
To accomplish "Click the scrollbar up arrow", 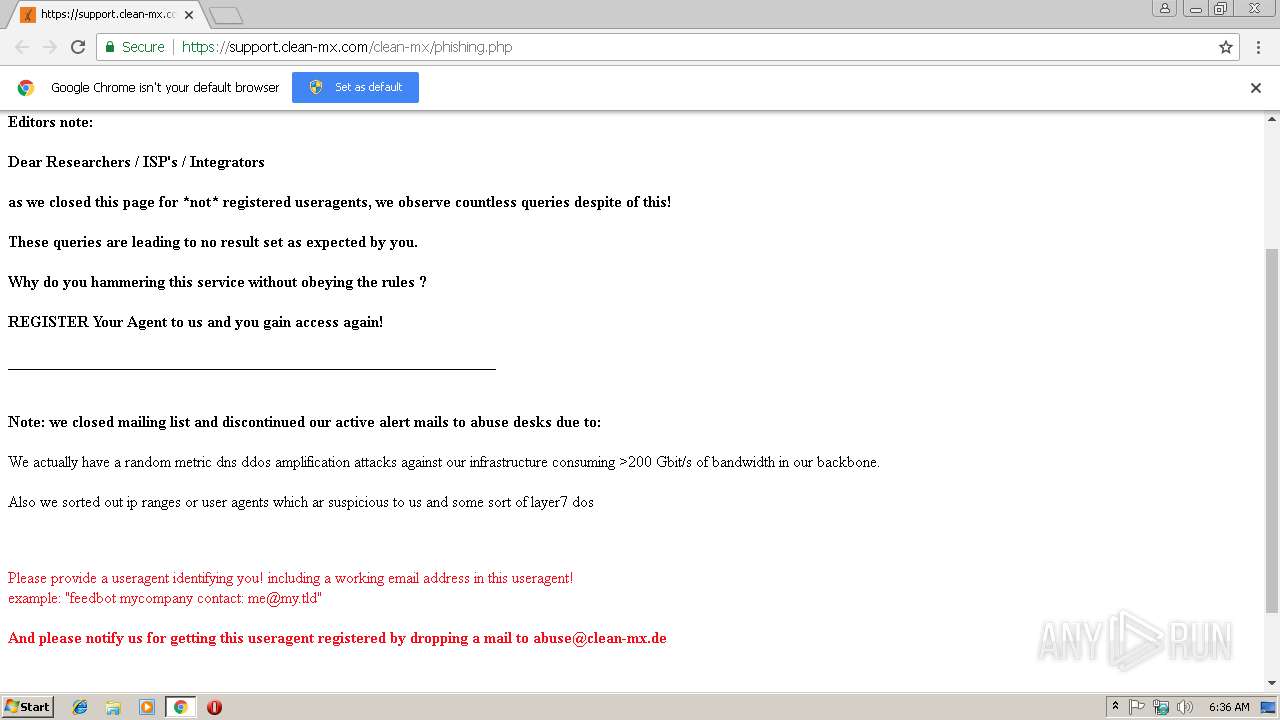I will 1272,118.
